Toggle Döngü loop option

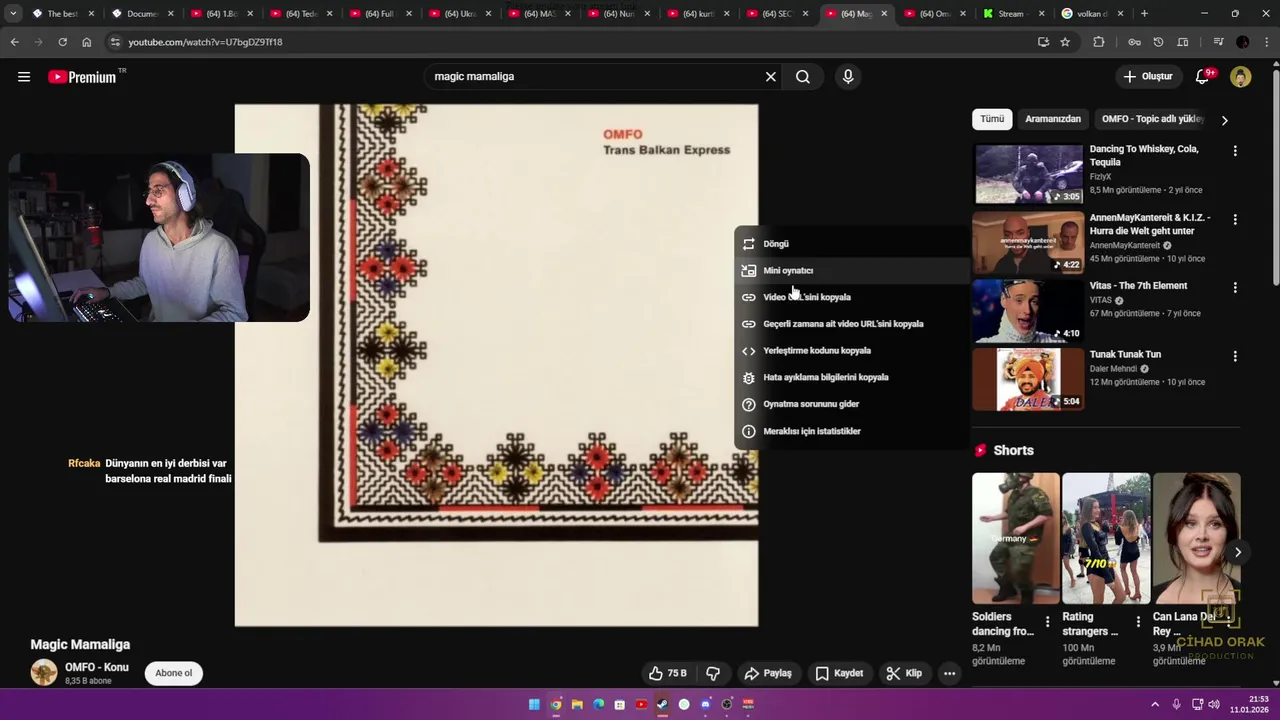click(851, 244)
